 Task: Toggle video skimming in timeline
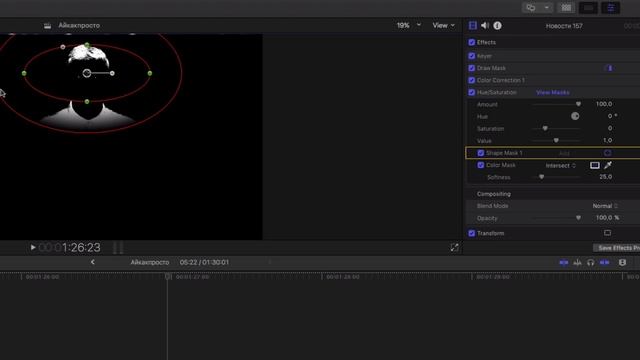click(564, 262)
